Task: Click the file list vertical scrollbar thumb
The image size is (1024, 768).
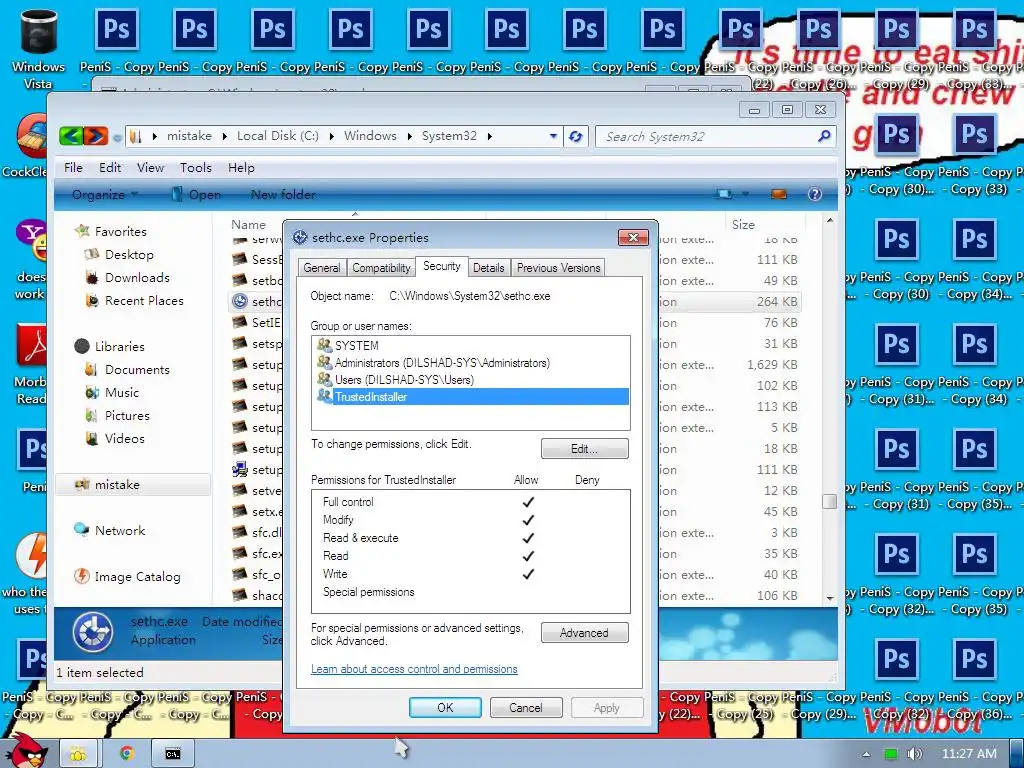Action: (x=829, y=502)
